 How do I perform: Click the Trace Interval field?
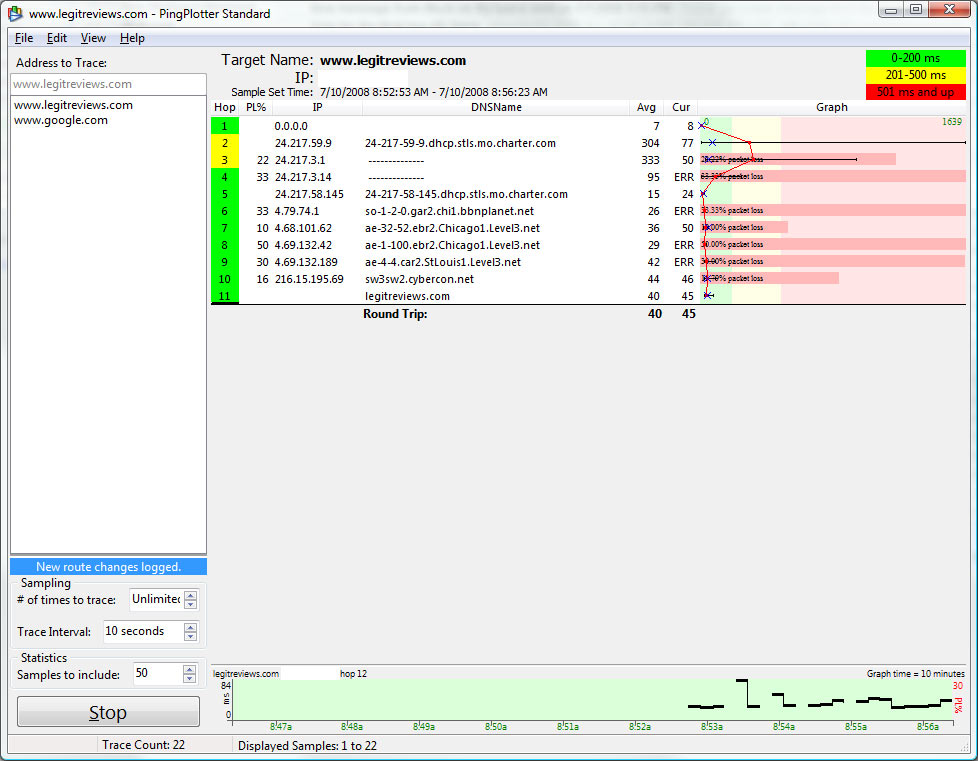click(142, 632)
